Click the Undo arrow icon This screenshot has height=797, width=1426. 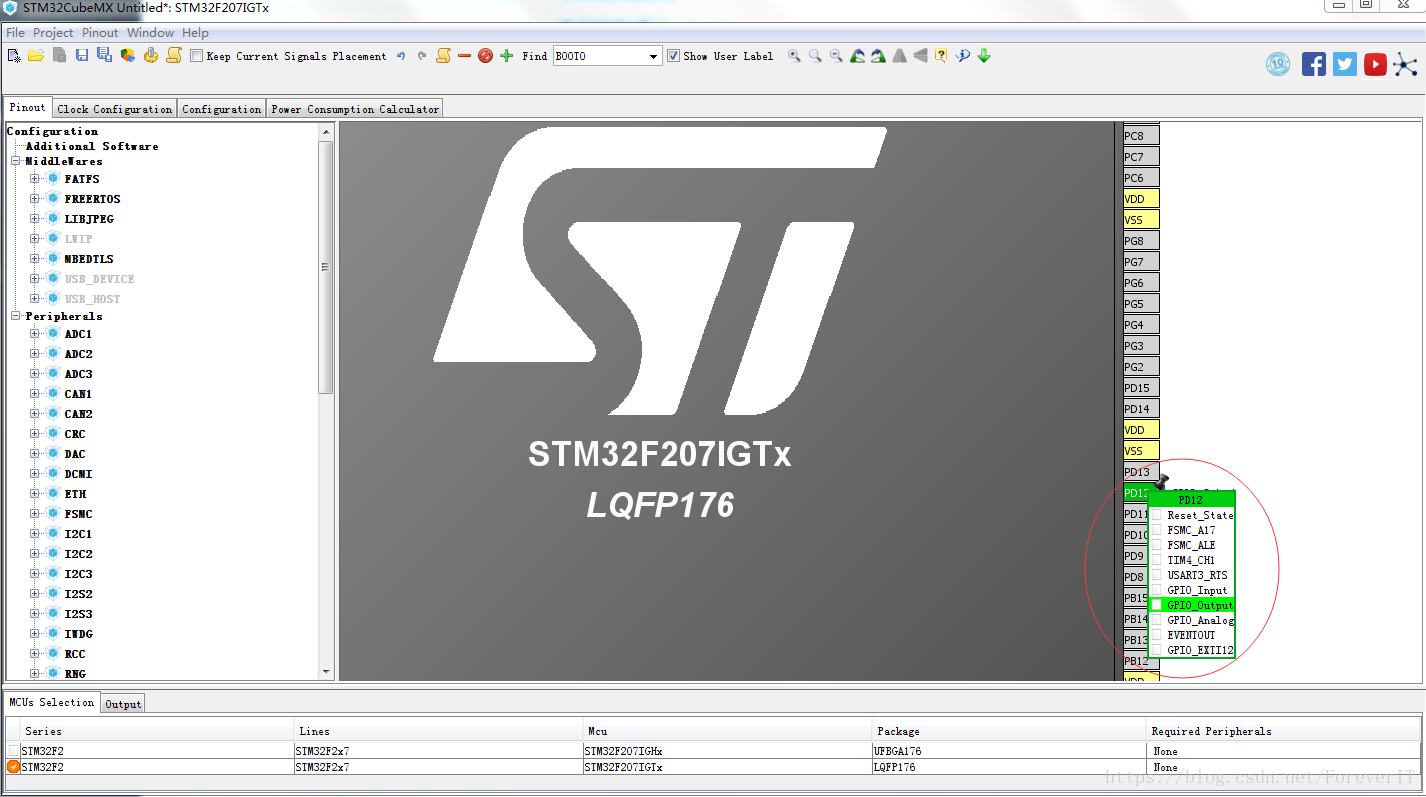point(400,56)
